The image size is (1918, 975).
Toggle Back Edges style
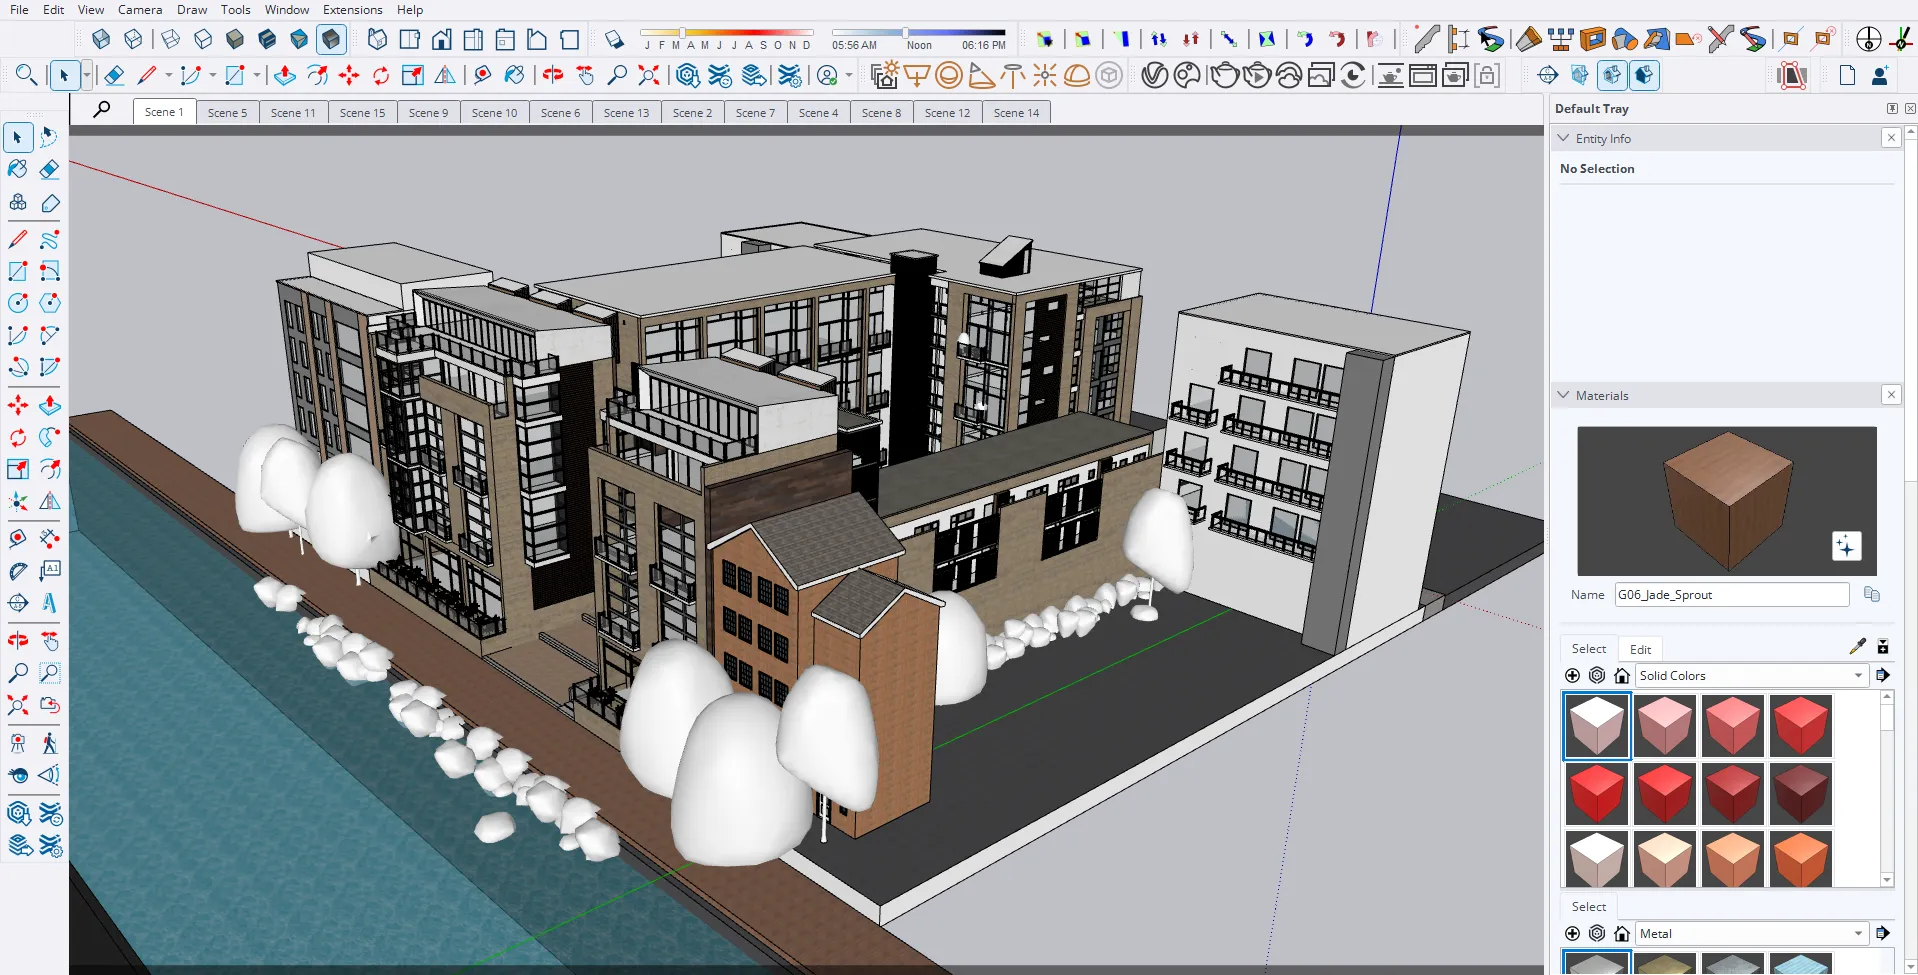(x=133, y=39)
